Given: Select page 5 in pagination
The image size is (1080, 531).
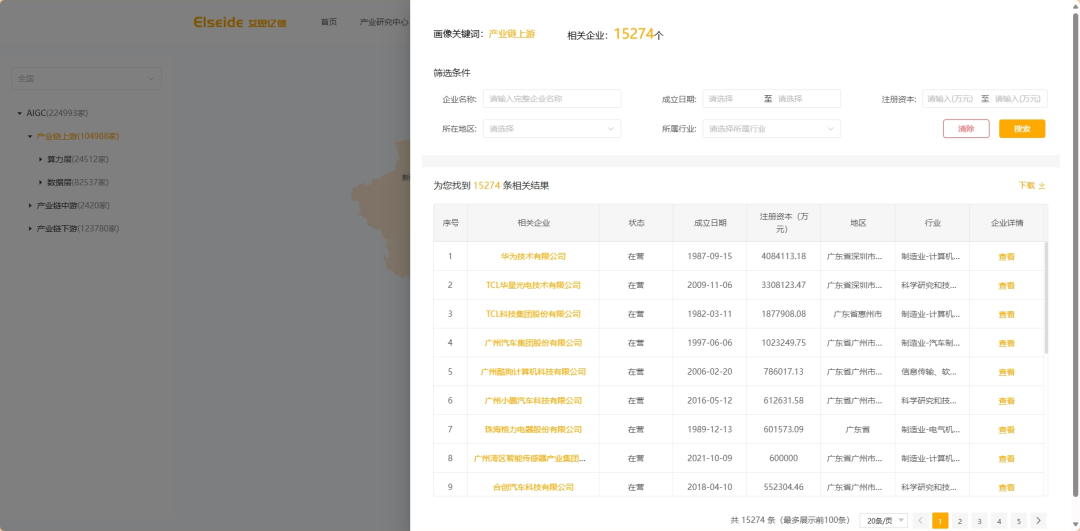Looking at the screenshot, I should pos(1018,521).
